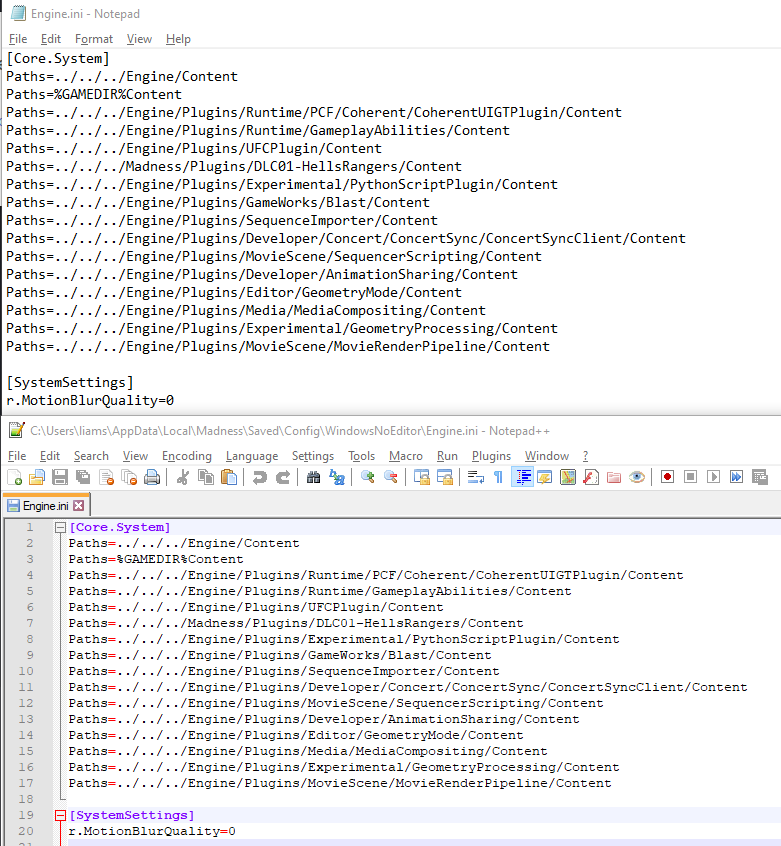The width and height of the screenshot is (781, 846).
Task: Click the DLC01-HellsRangers path line in Notepad++
Action: point(296,623)
